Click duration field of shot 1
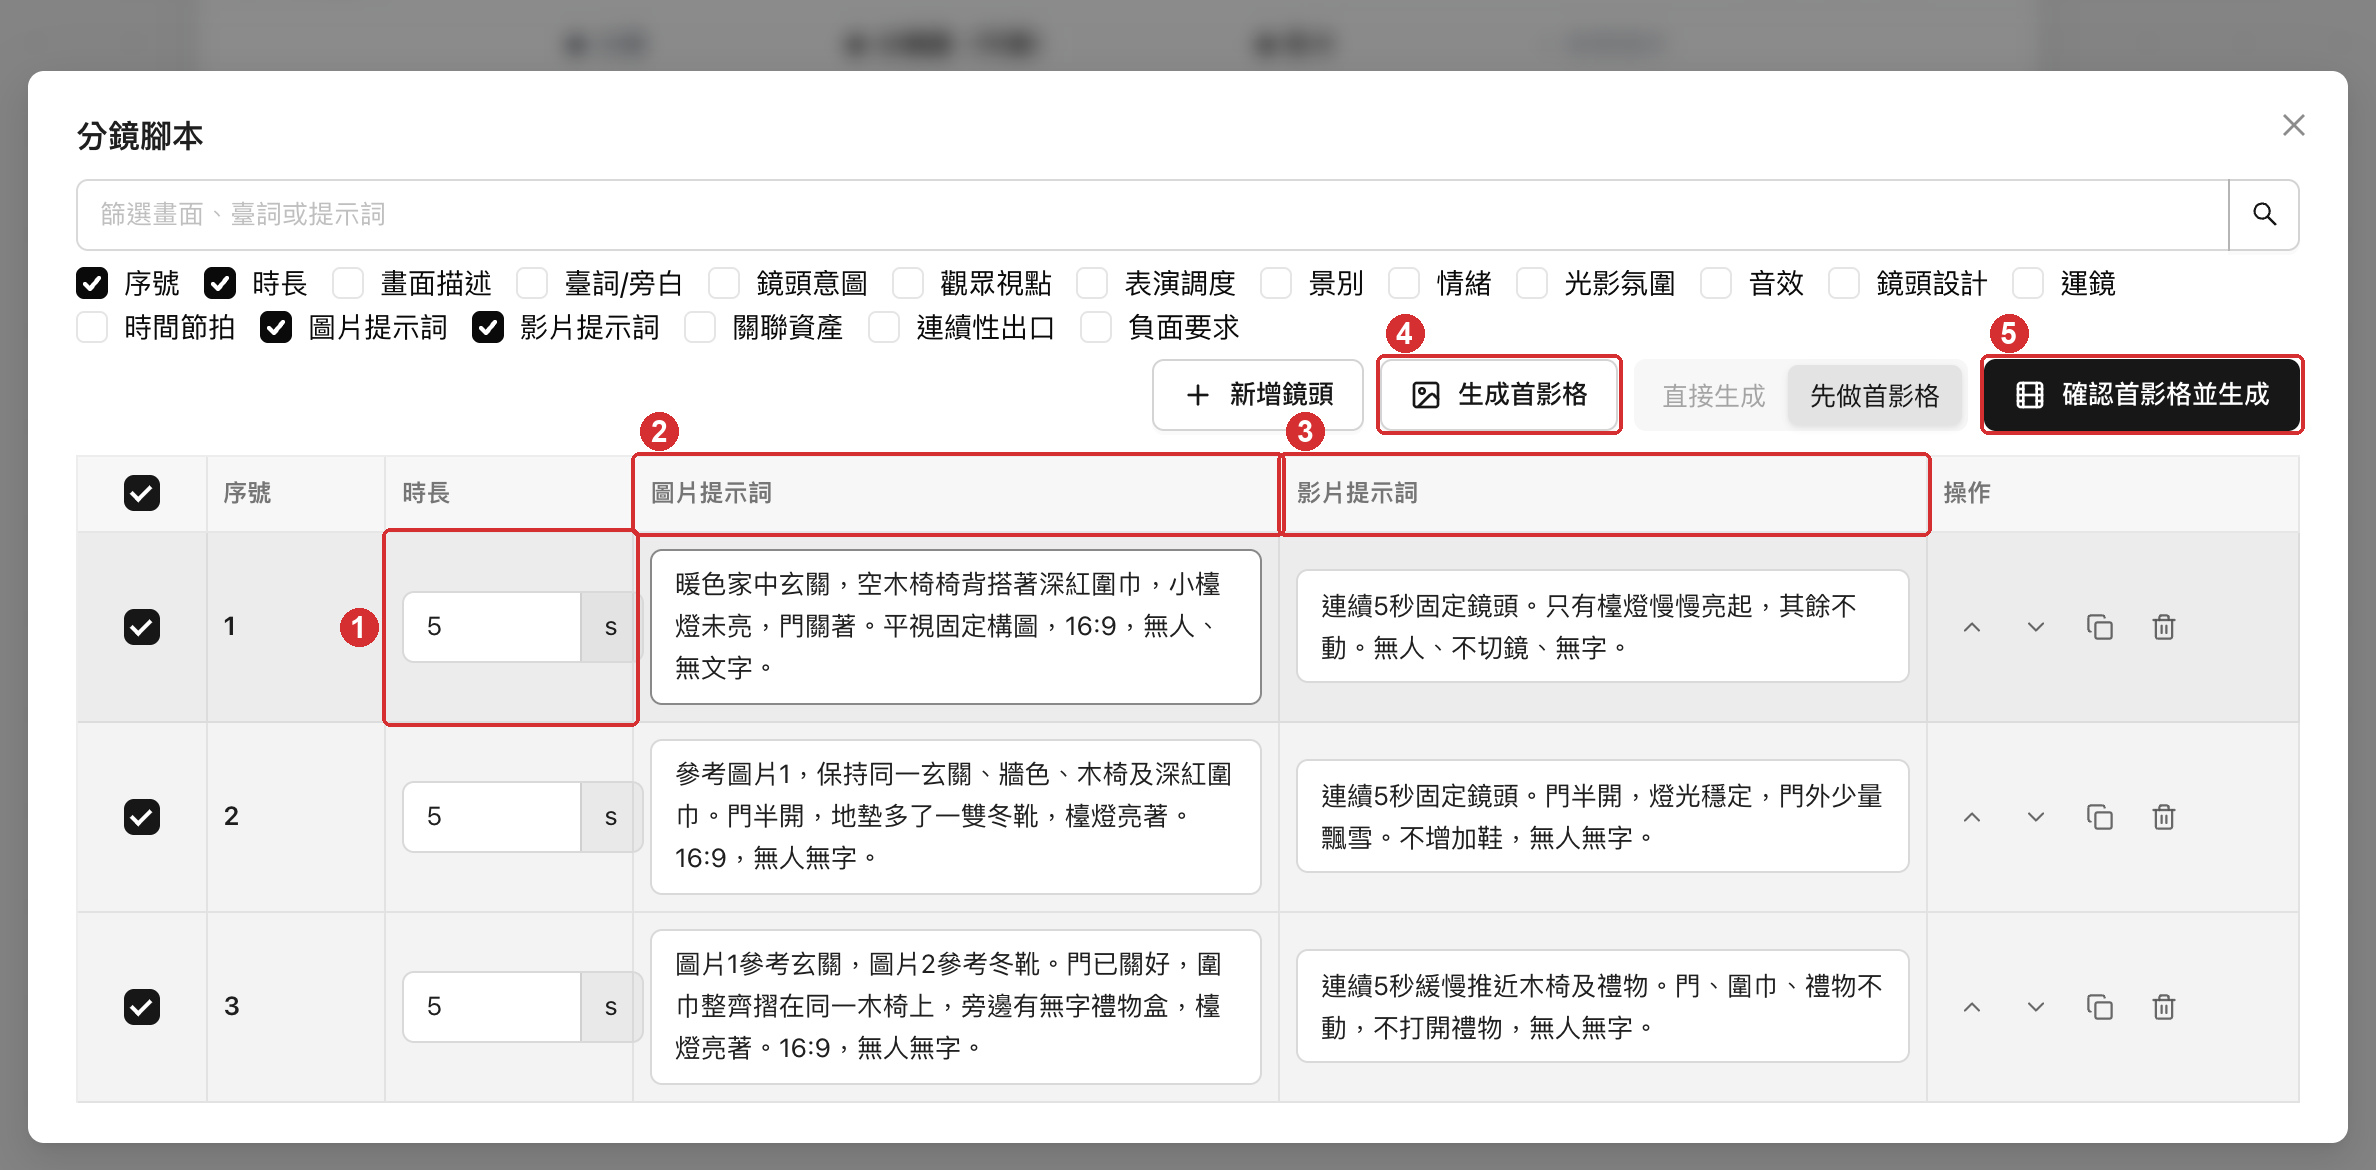The width and height of the screenshot is (2376, 1170). pyautogui.click(x=492, y=627)
